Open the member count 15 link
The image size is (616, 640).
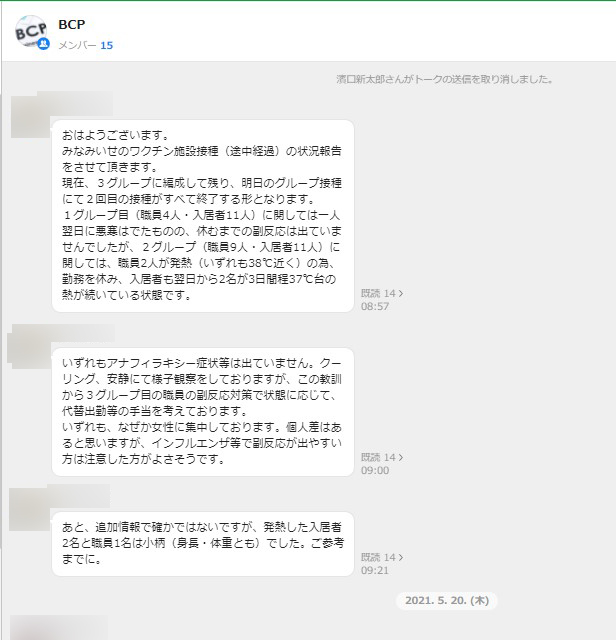click(107, 45)
